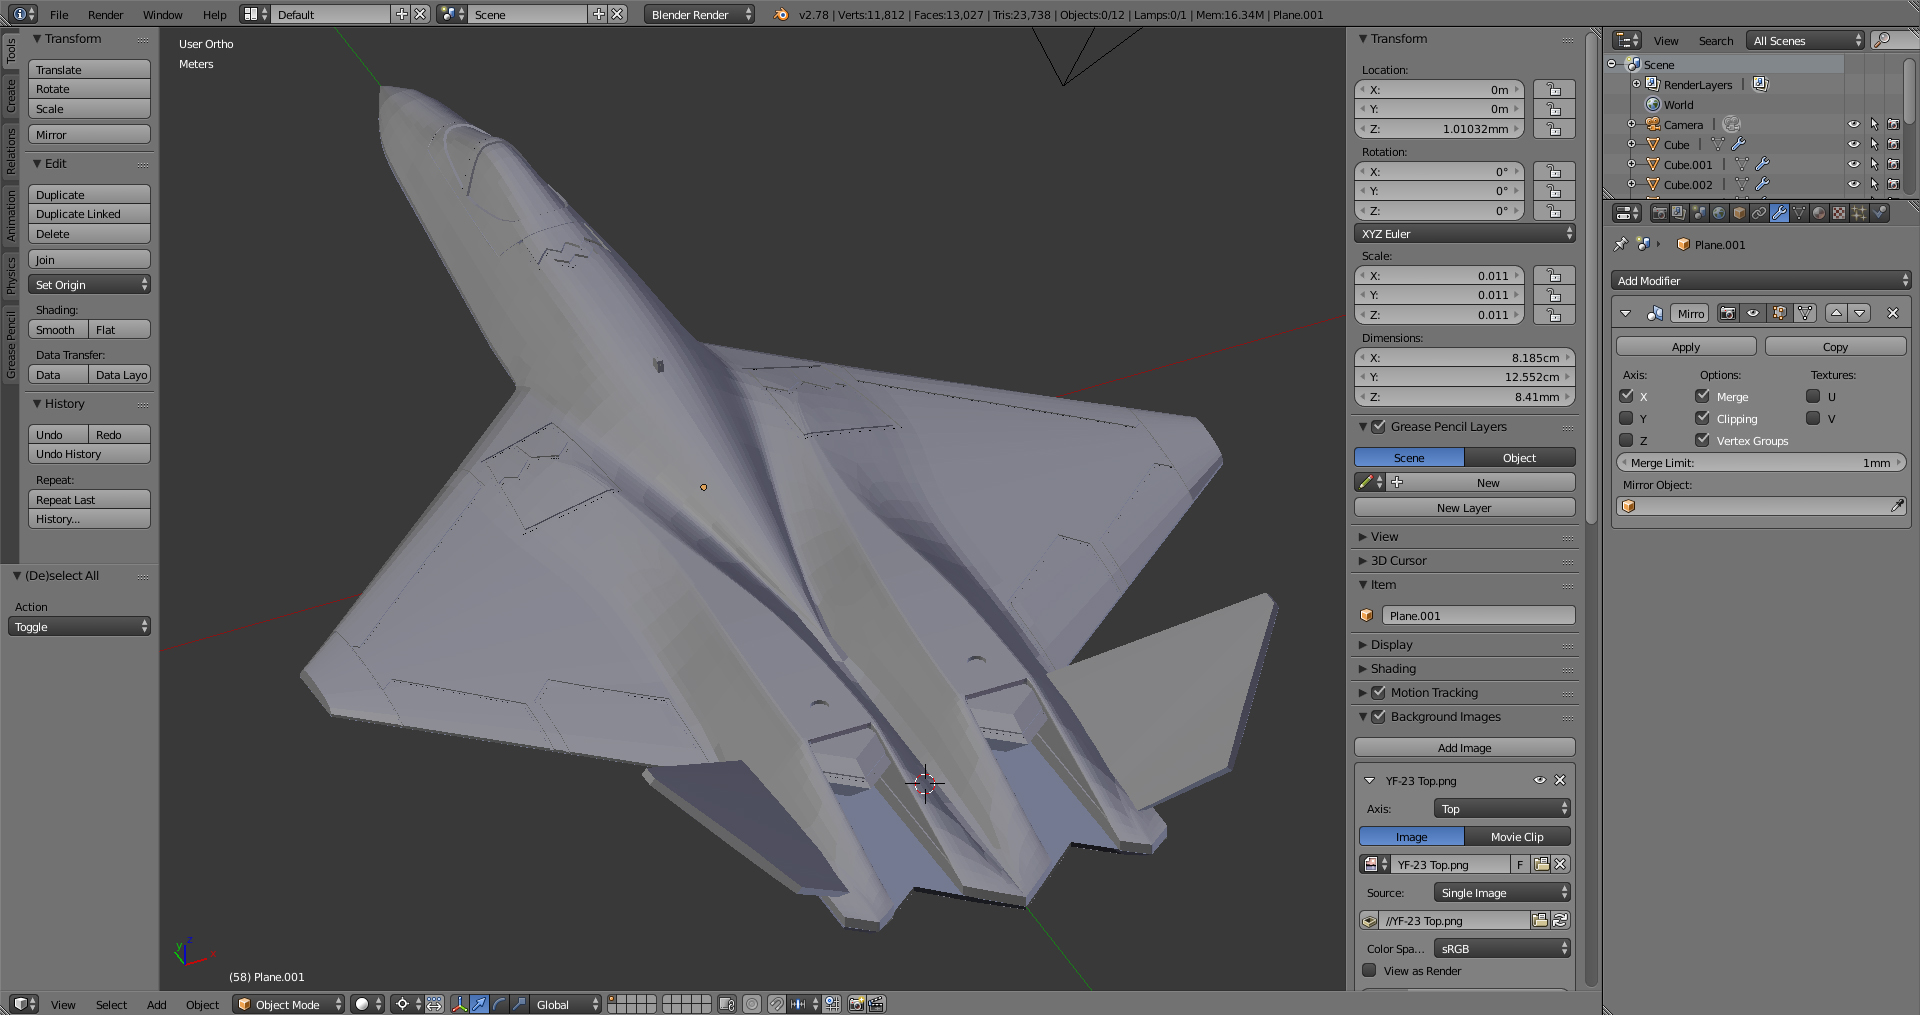Open the Modifiers properties tab
This screenshot has width=1920, height=1015.
tap(1780, 213)
